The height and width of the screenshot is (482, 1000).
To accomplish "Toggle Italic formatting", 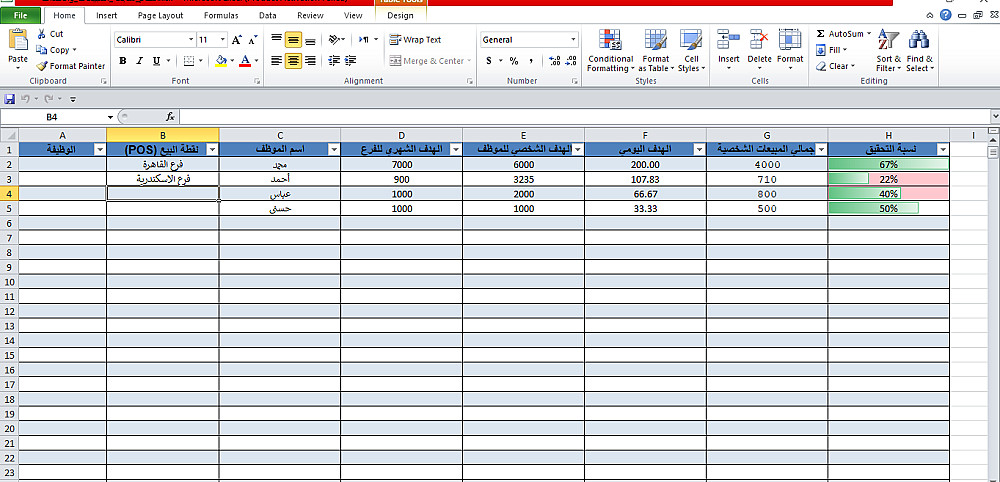I will [x=139, y=61].
